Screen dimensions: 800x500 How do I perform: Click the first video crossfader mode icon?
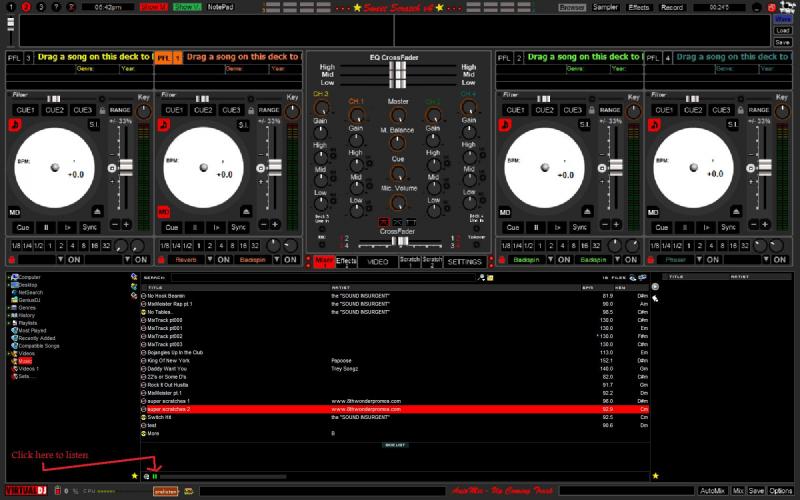pos(384,222)
